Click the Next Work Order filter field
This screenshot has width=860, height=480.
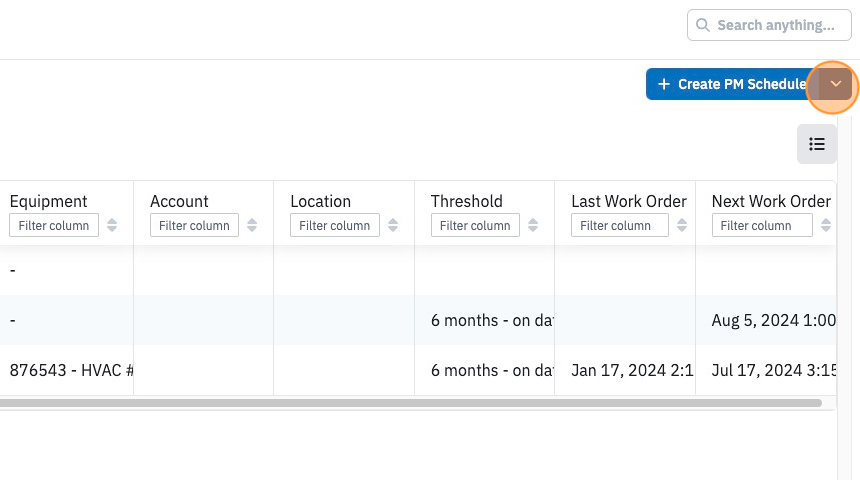(762, 225)
